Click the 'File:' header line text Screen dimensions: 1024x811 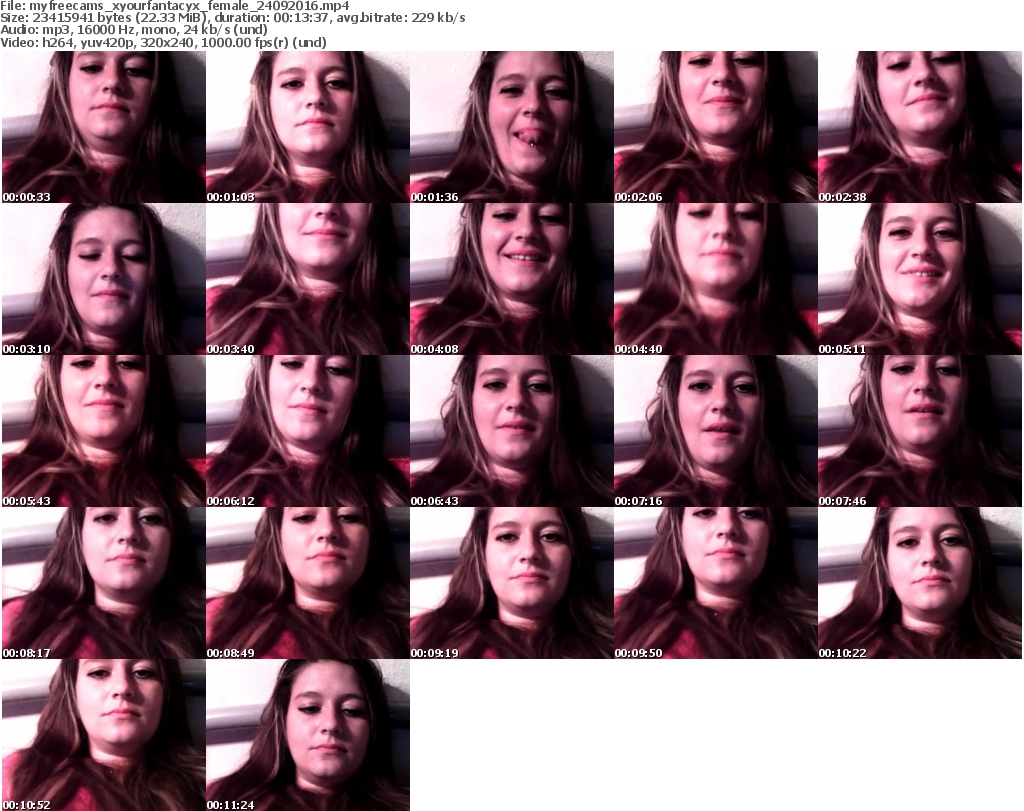pos(175,6)
